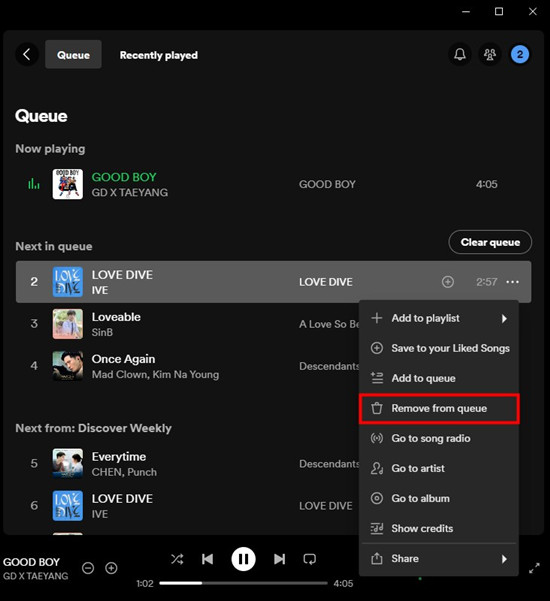
Task: Select Show credits
Action: pos(439,529)
